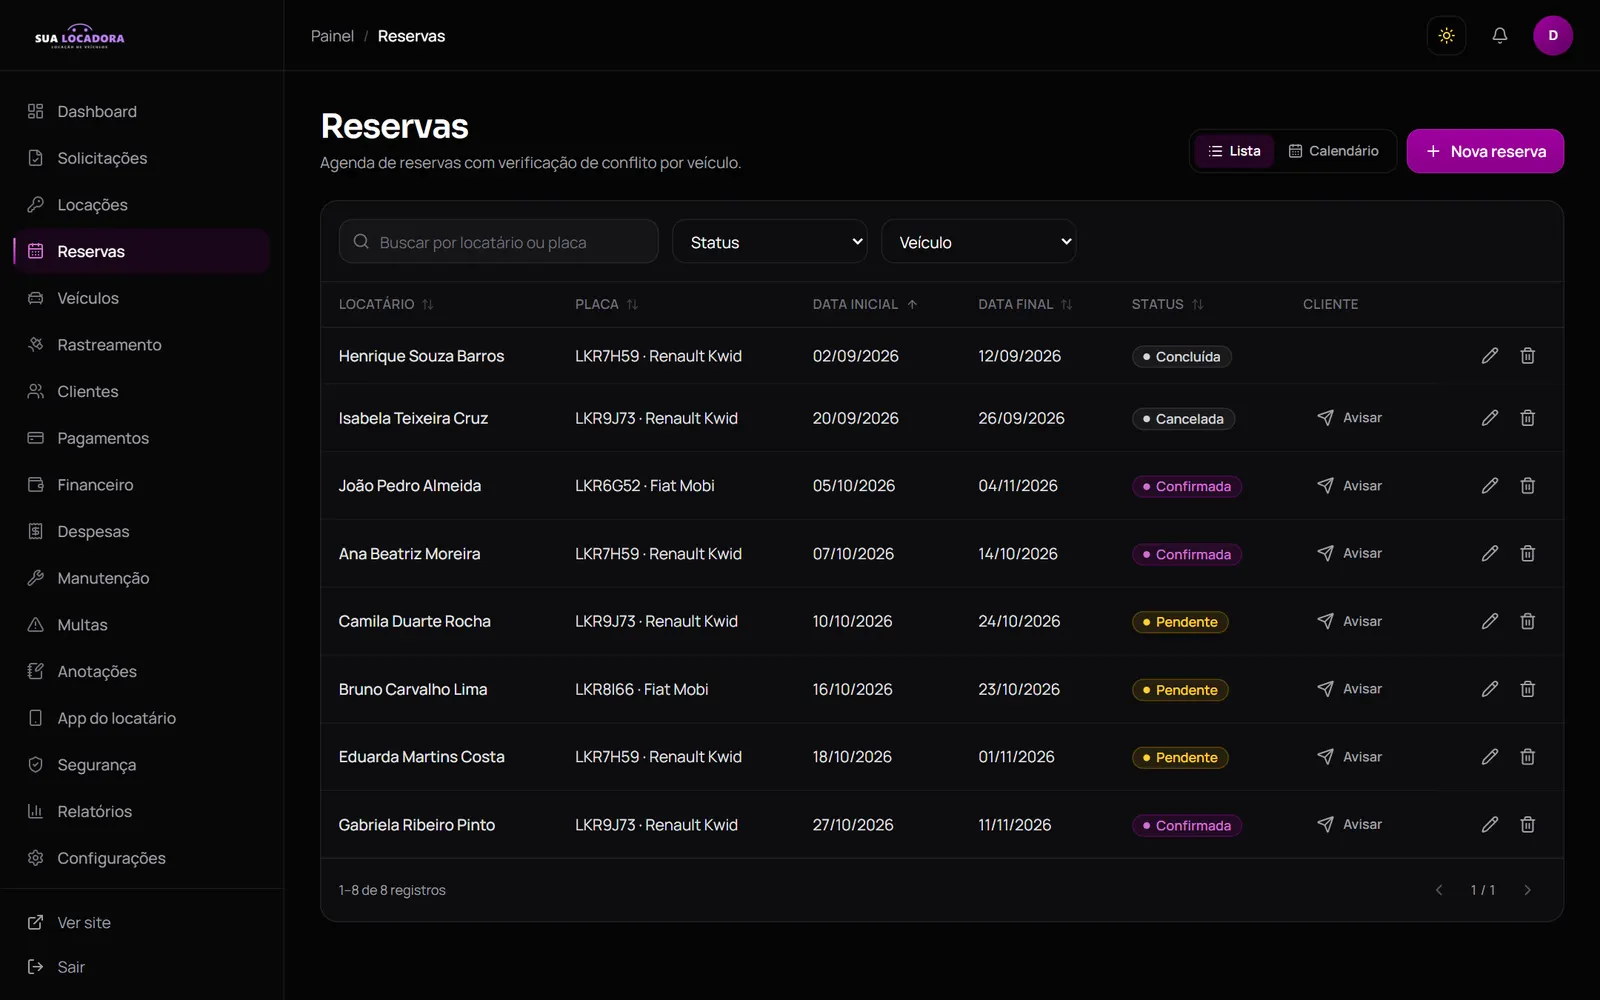Delete Henrique Souza Barros reservation
The image size is (1600, 1000).
click(x=1527, y=356)
